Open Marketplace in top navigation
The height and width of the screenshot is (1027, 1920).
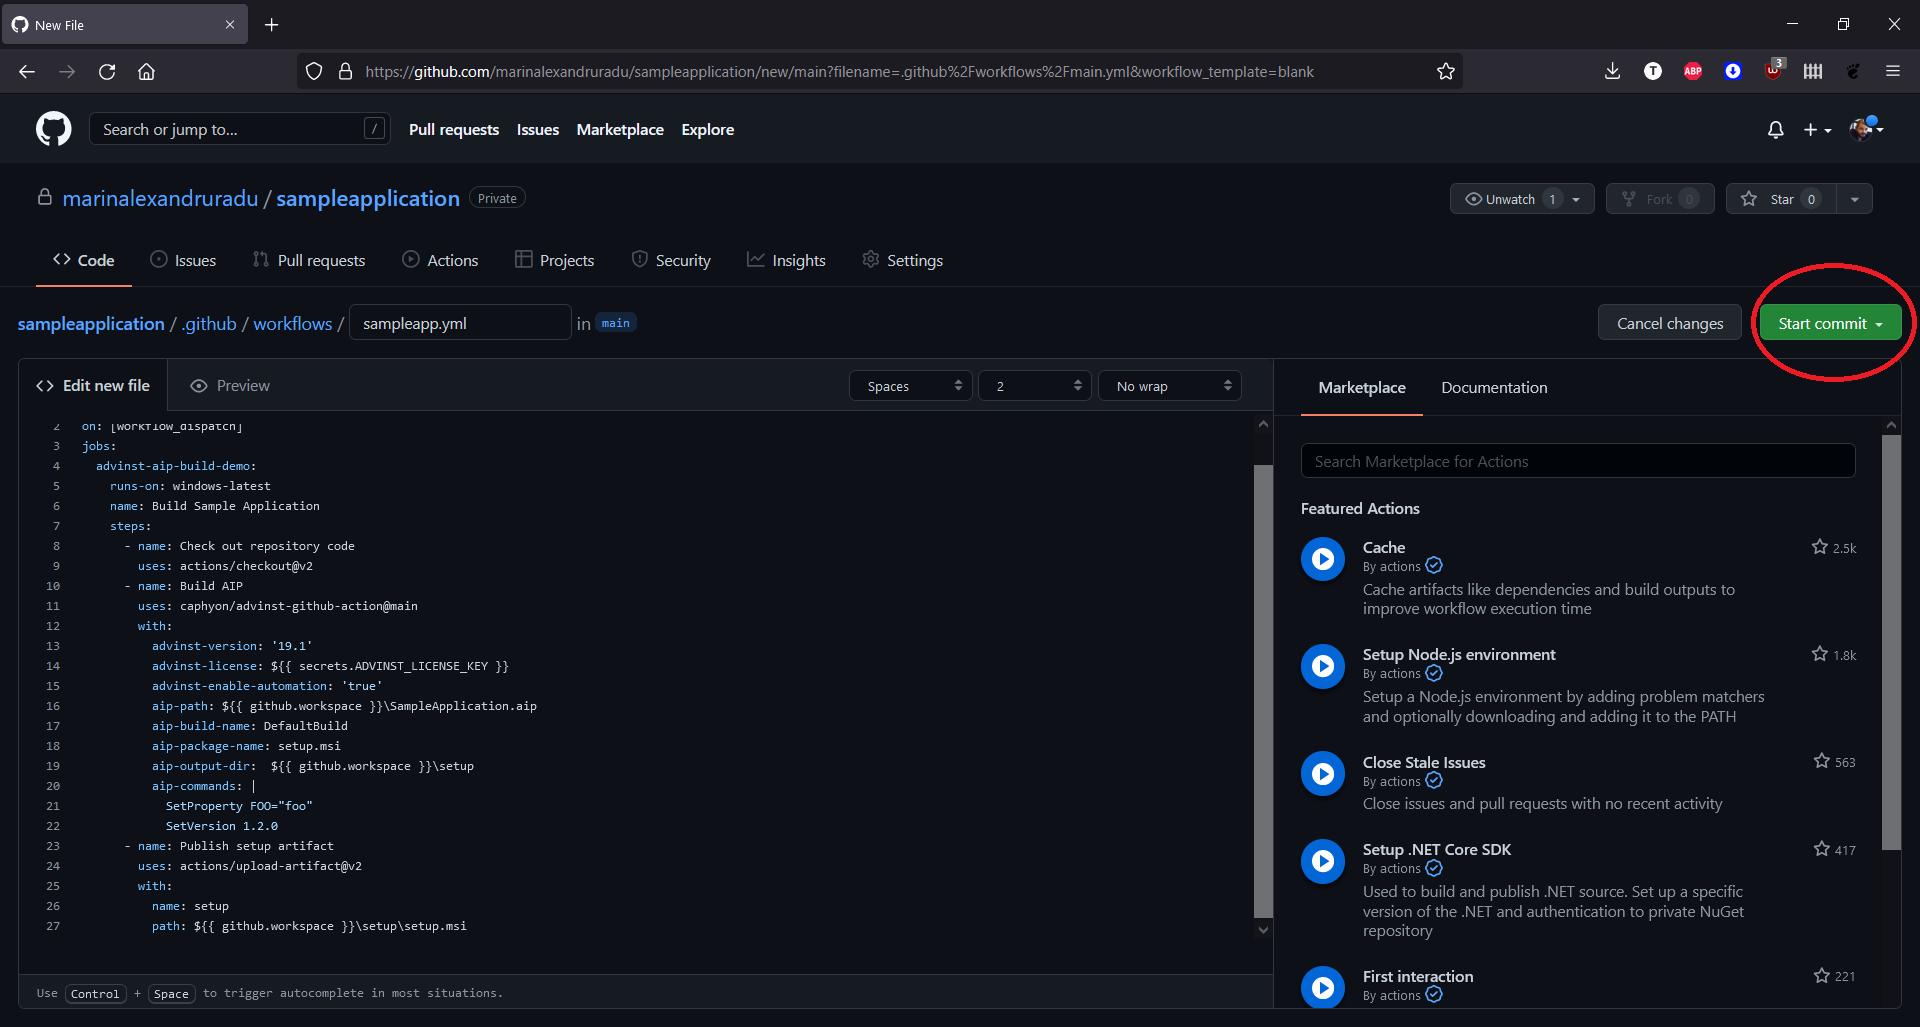point(620,130)
